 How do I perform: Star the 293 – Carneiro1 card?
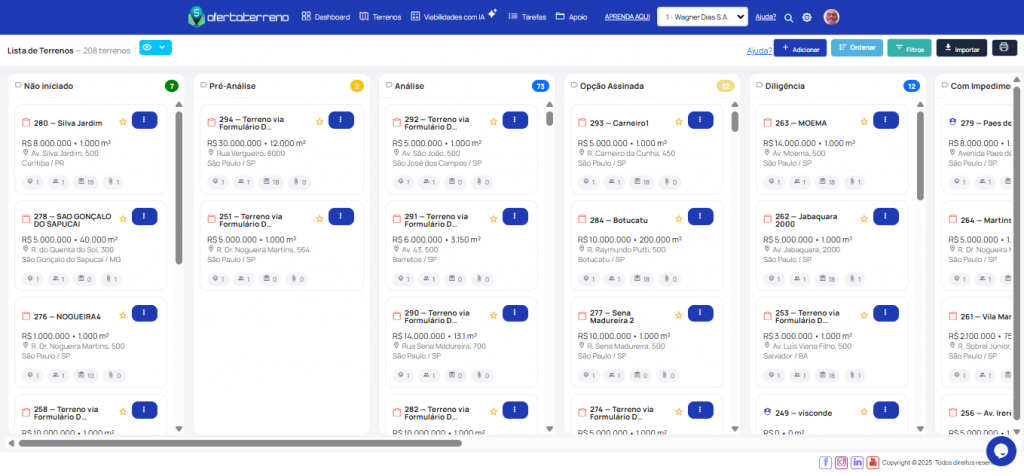679,121
